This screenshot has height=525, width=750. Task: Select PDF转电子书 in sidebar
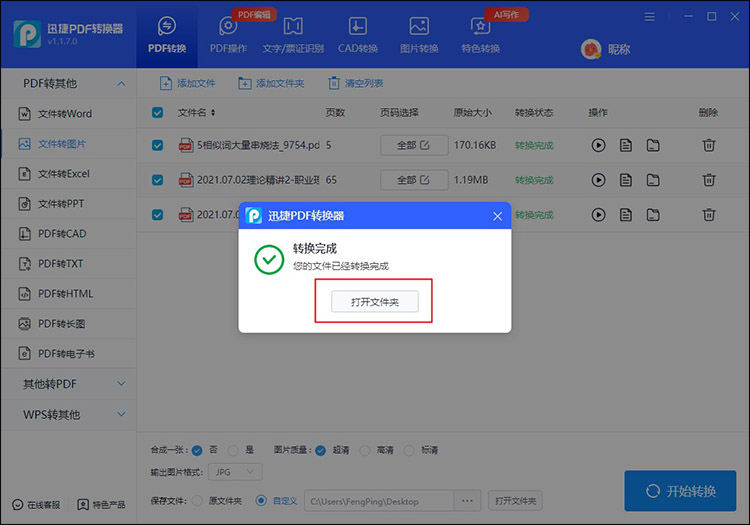coord(68,354)
